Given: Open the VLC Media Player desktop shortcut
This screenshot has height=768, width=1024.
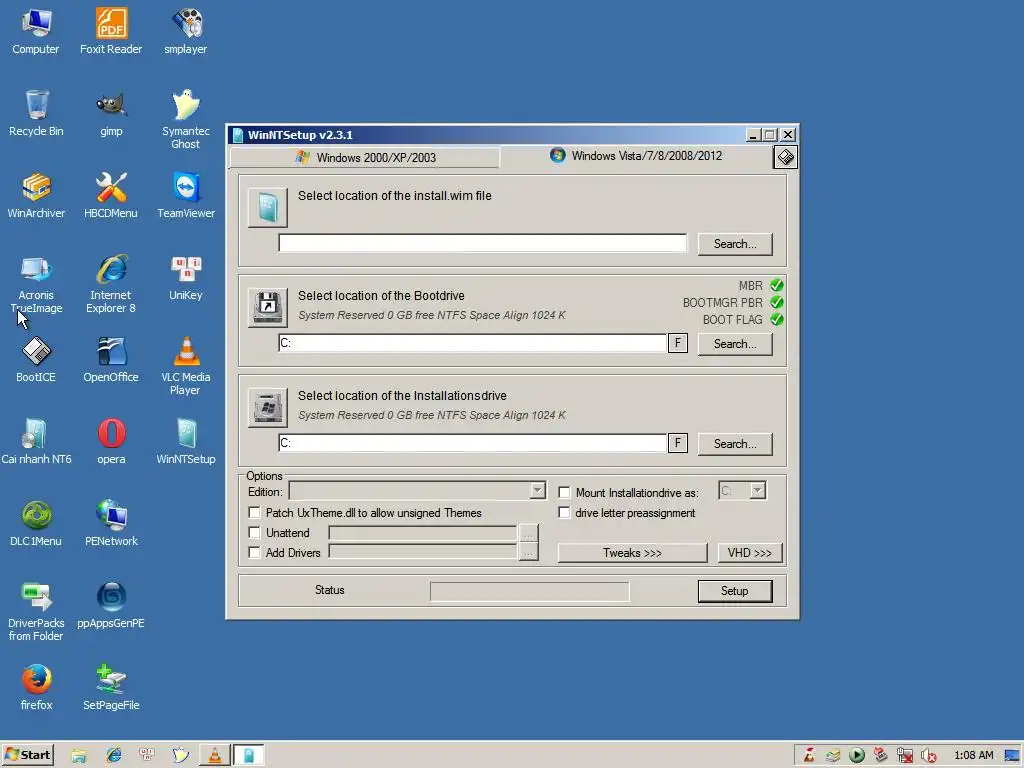Looking at the screenshot, I should (186, 366).
